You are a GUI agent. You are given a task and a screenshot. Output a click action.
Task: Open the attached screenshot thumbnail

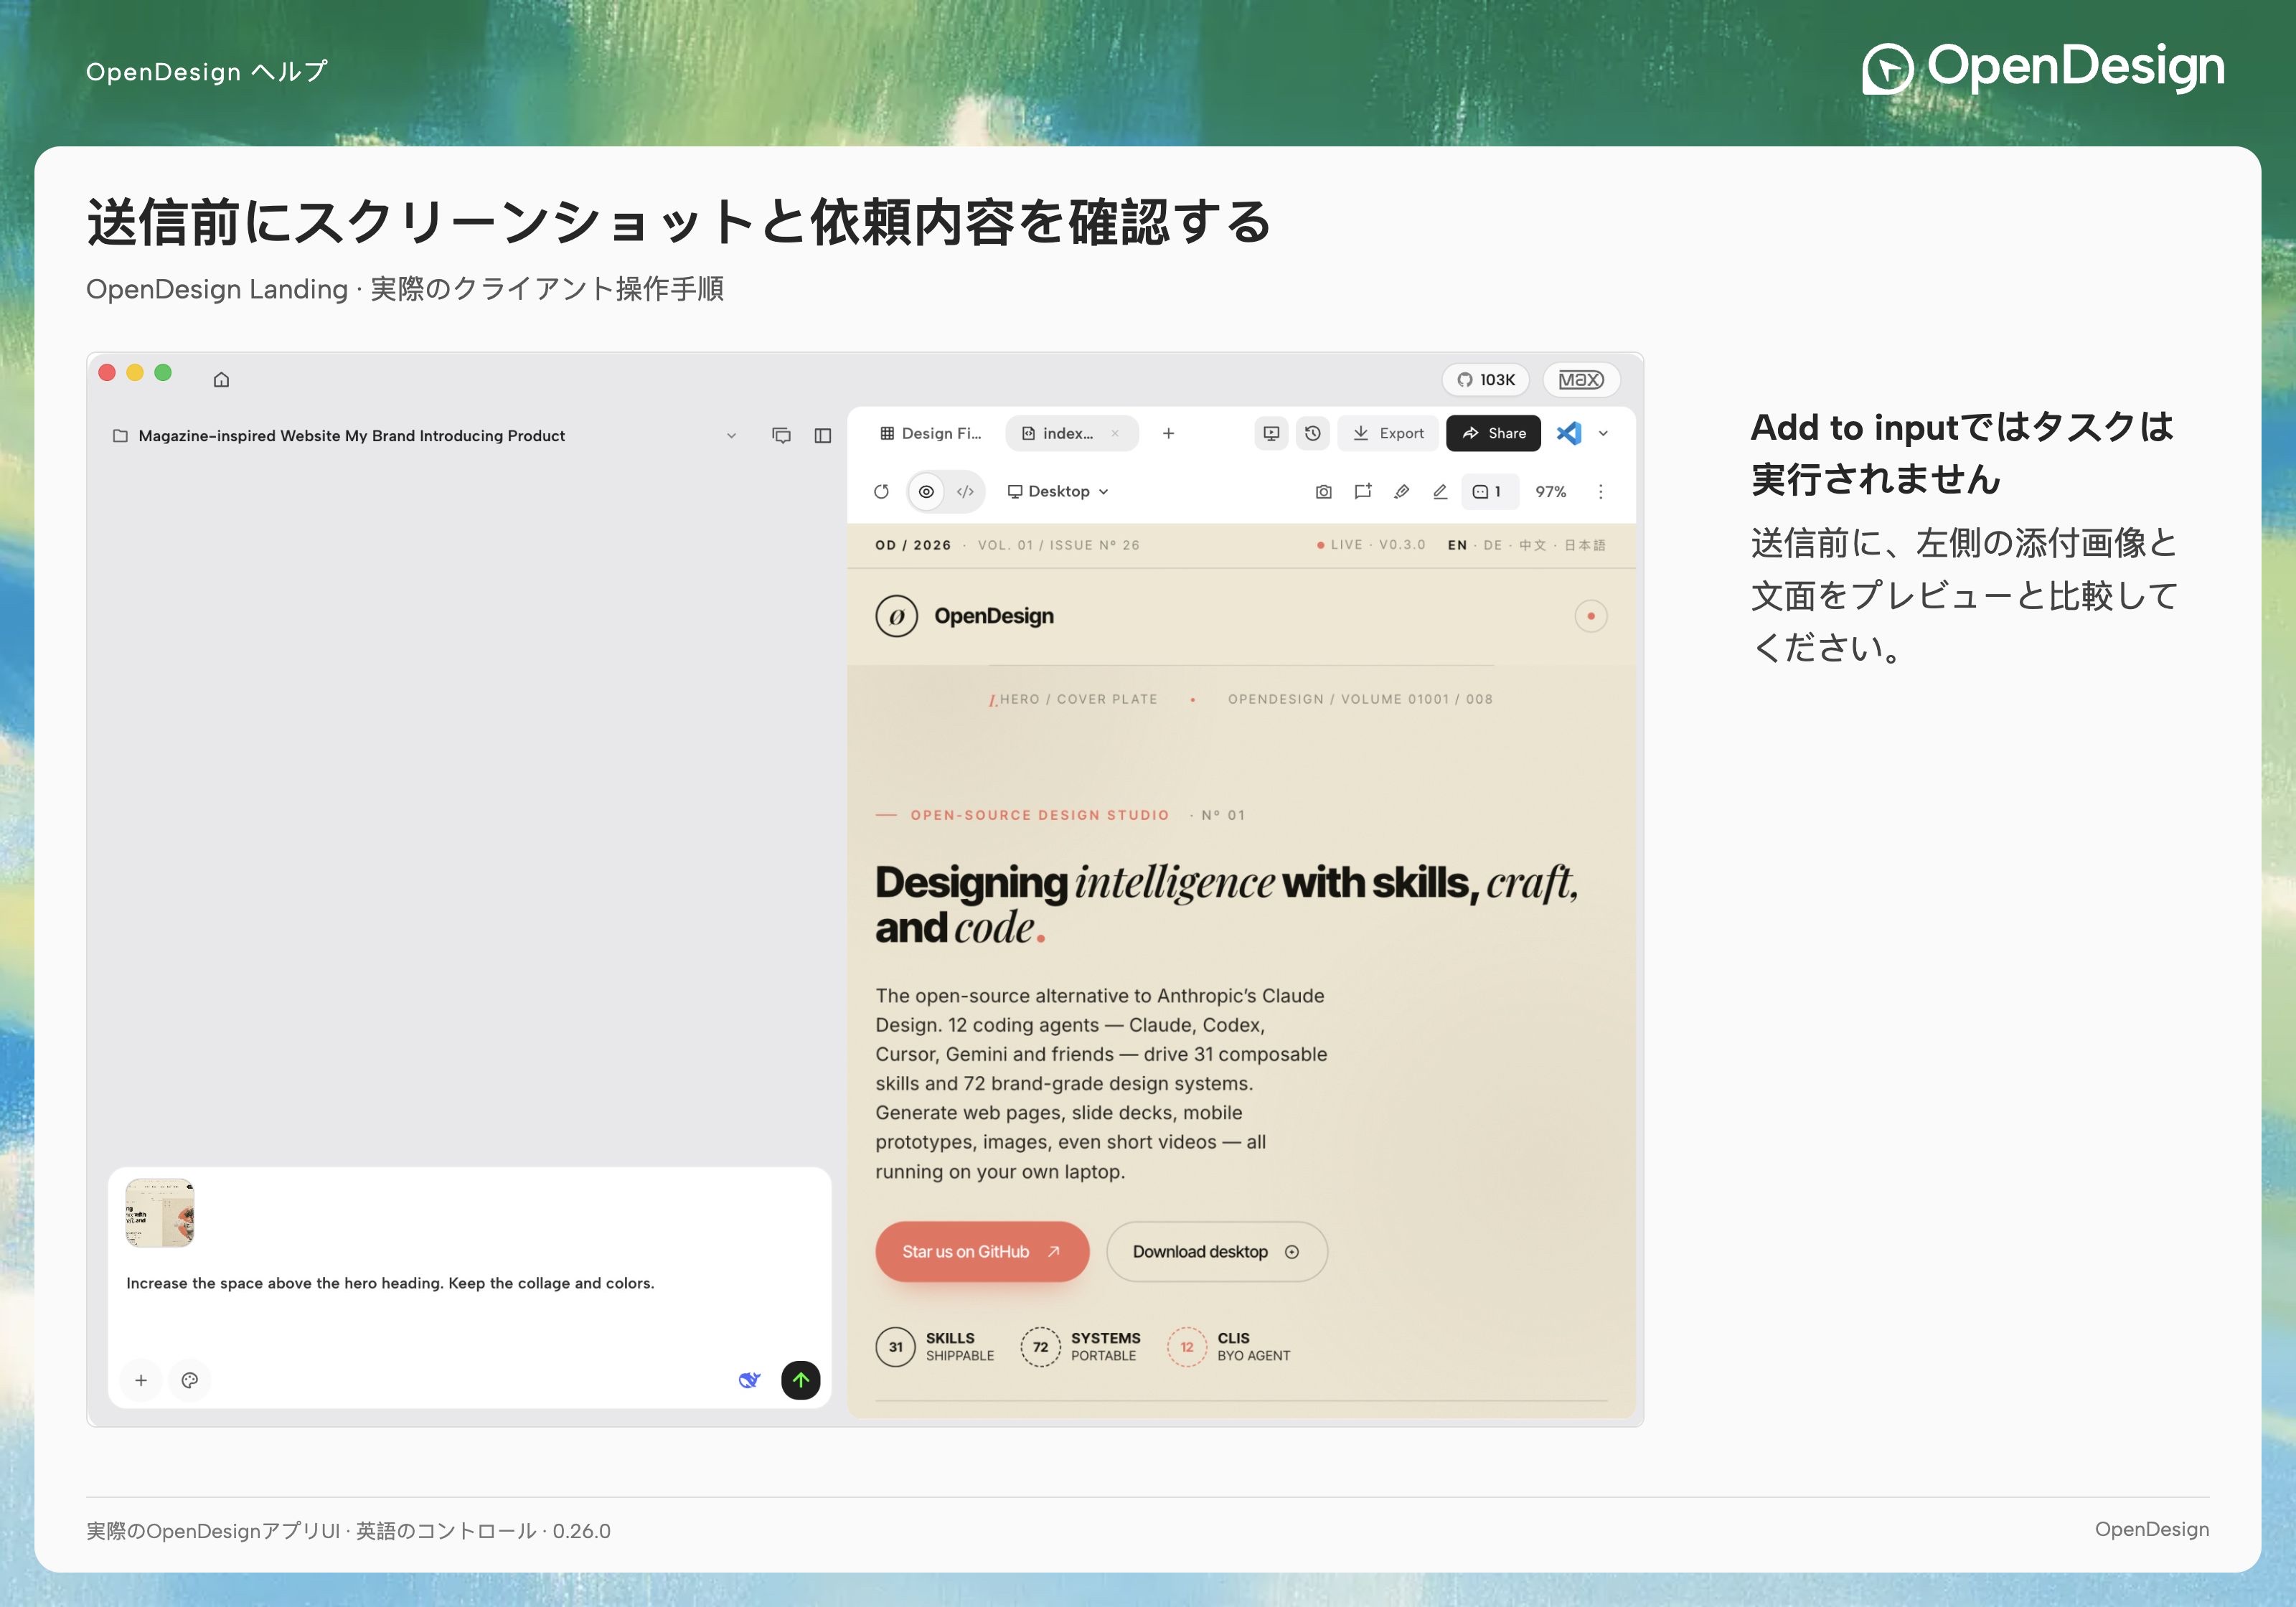tap(160, 1213)
